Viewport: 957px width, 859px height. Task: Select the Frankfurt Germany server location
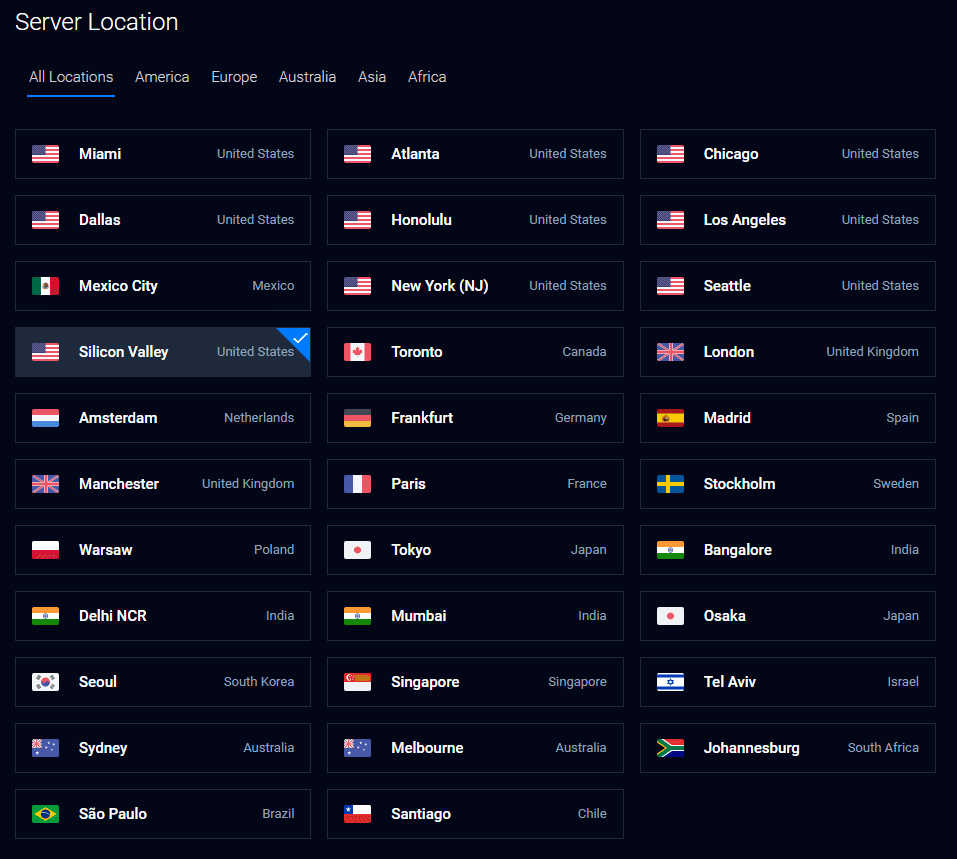pyautogui.click(x=475, y=418)
